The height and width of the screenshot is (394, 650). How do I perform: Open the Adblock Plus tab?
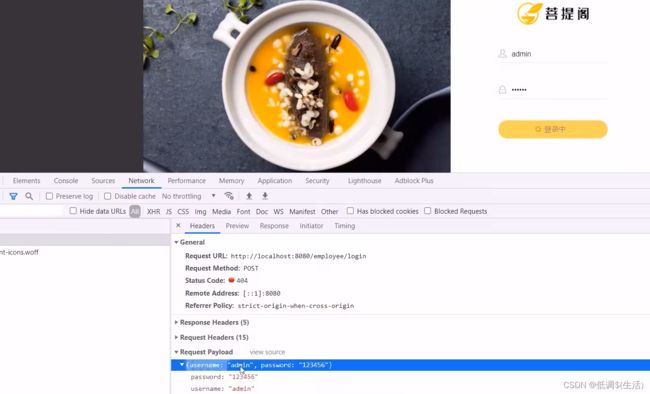414,181
